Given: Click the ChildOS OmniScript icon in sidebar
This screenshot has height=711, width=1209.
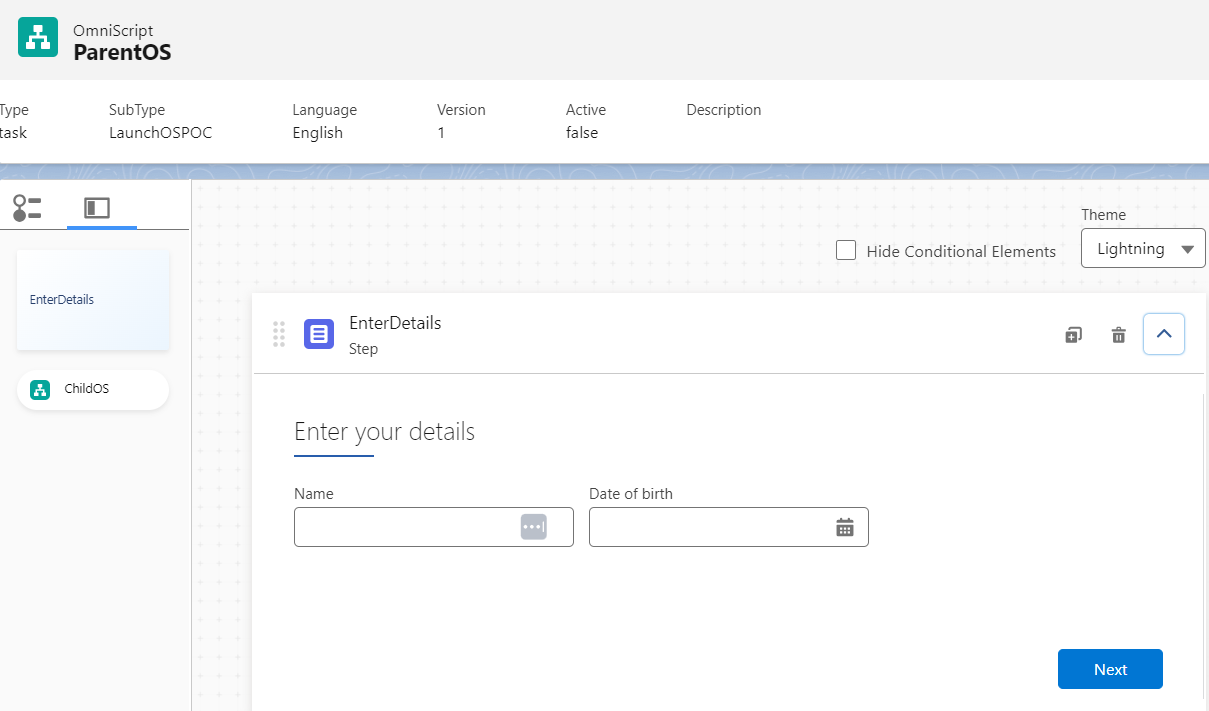Looking at the screenshot, I should (40, 390).
